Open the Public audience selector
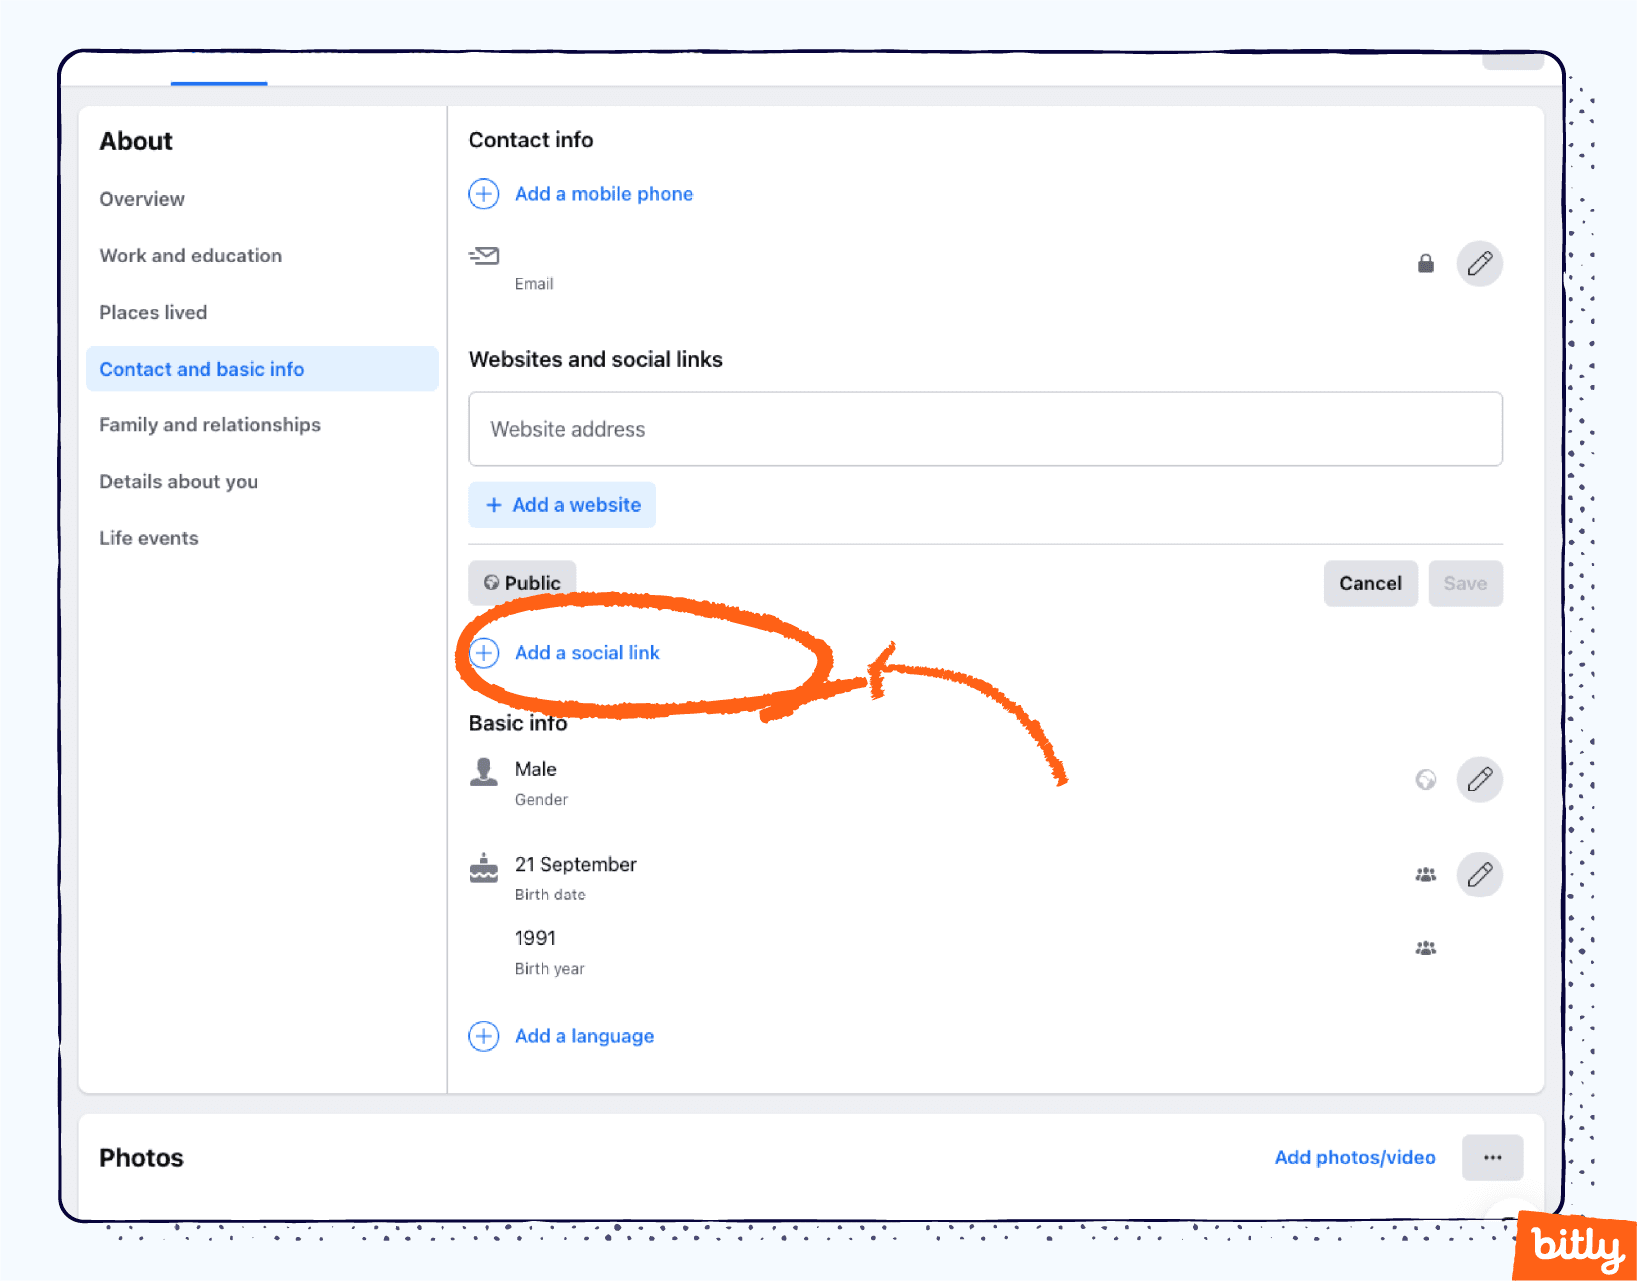1637x1281 pixels. [521, 583]
